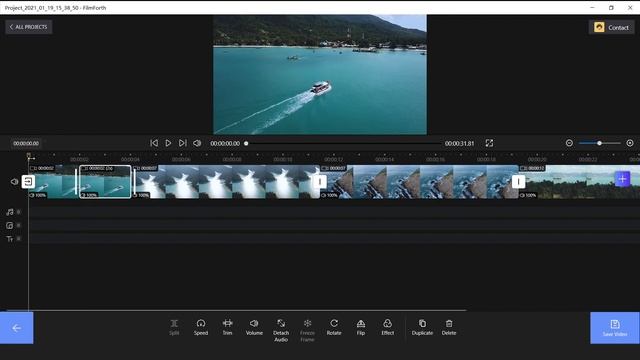Viewport: 640px width, 360px height.
Task: Flip the selected clip
Action: pyautogui.click(x=361, y=327)
